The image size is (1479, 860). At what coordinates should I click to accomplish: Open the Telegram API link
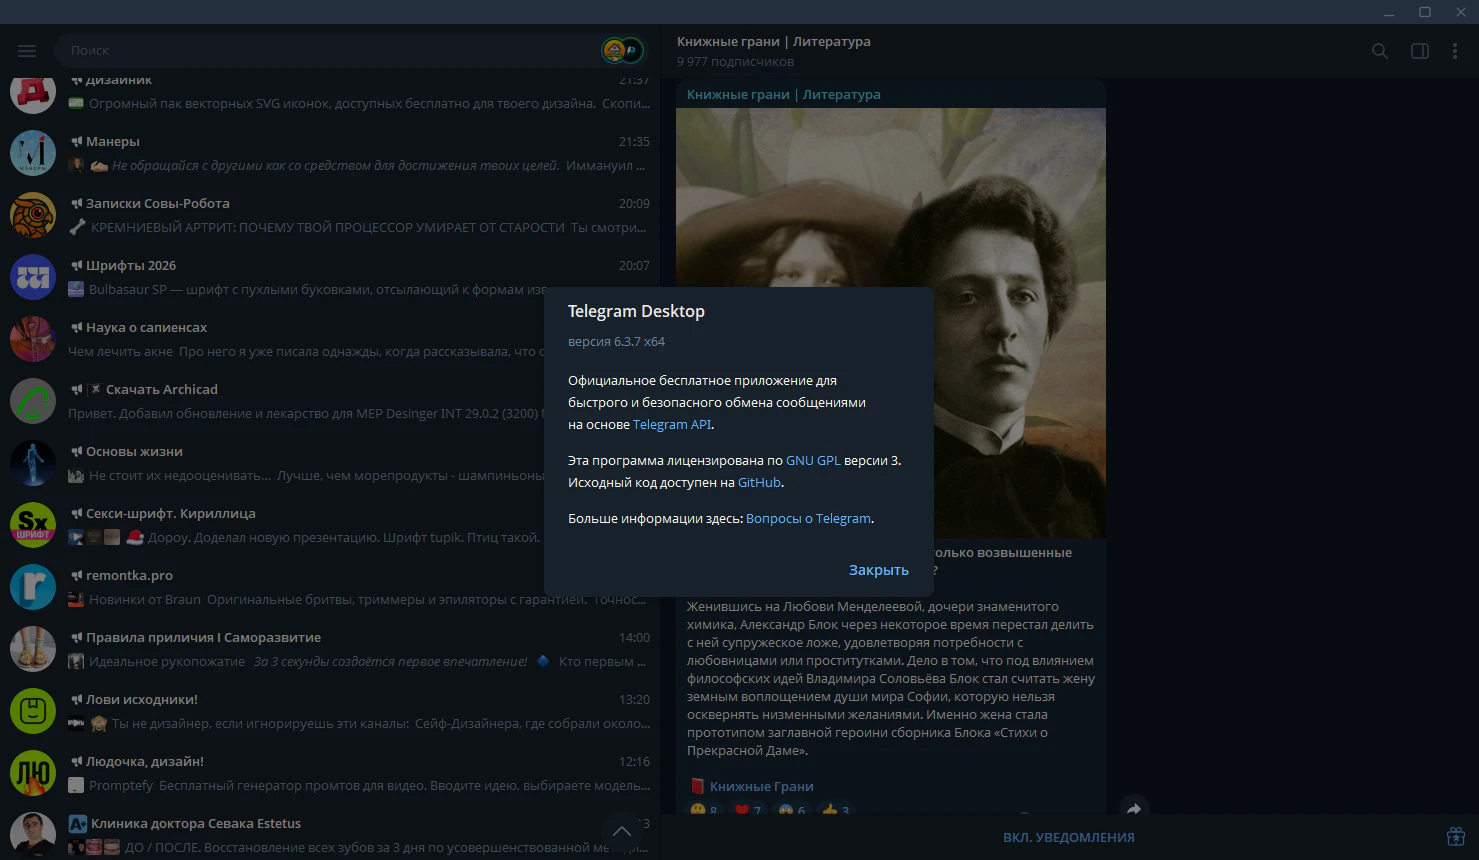tap(672, 424)
